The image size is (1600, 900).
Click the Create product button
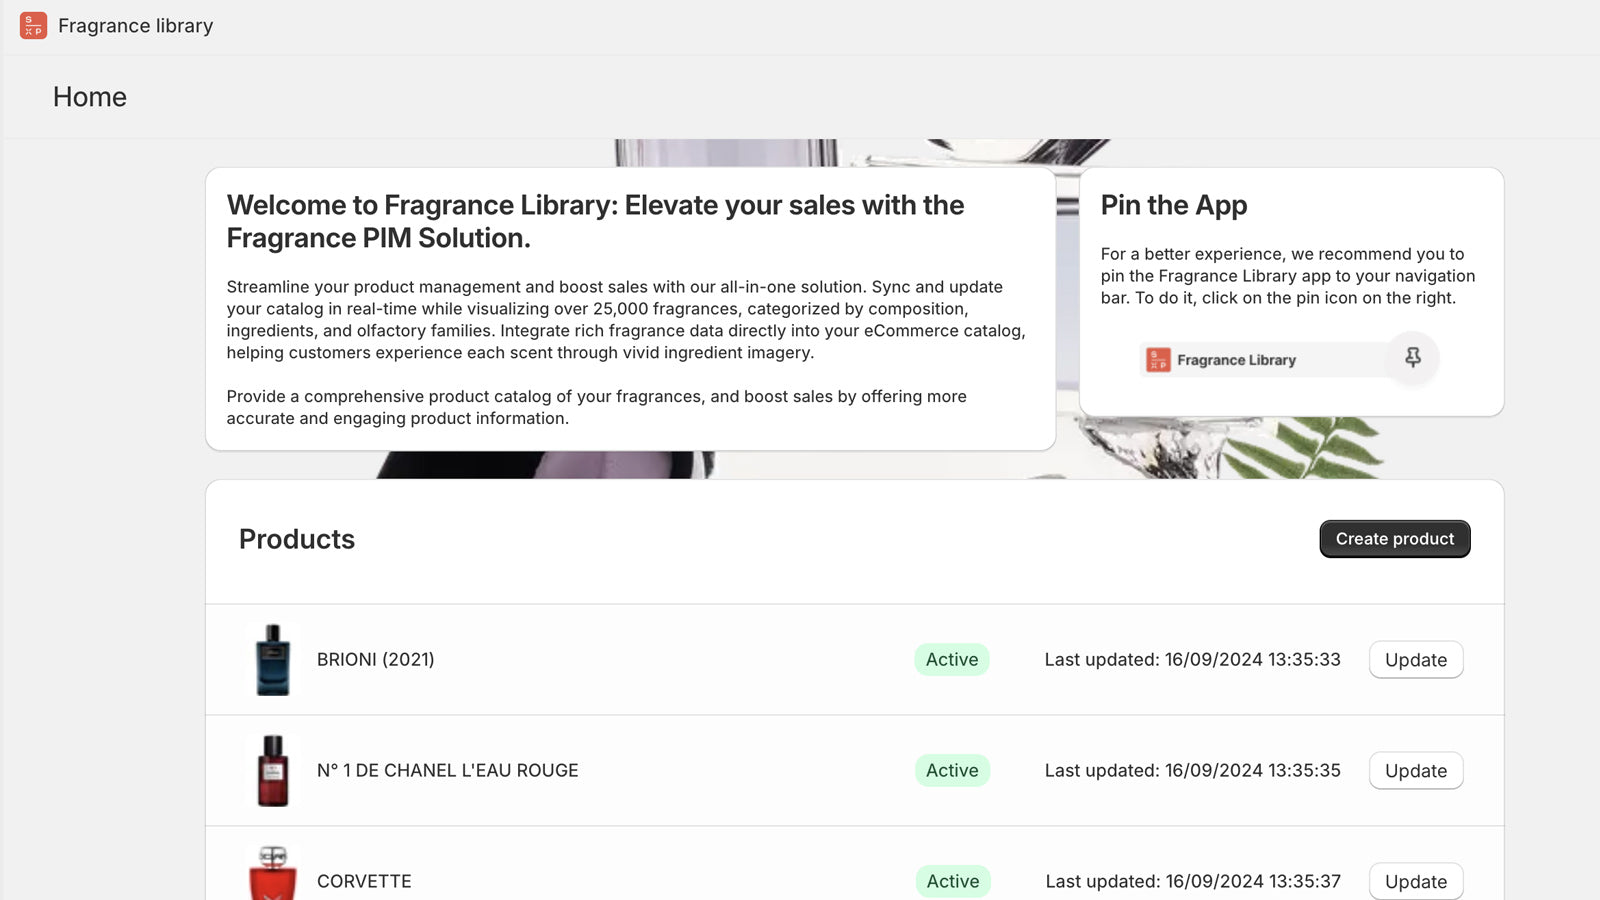coord(1395,539)
